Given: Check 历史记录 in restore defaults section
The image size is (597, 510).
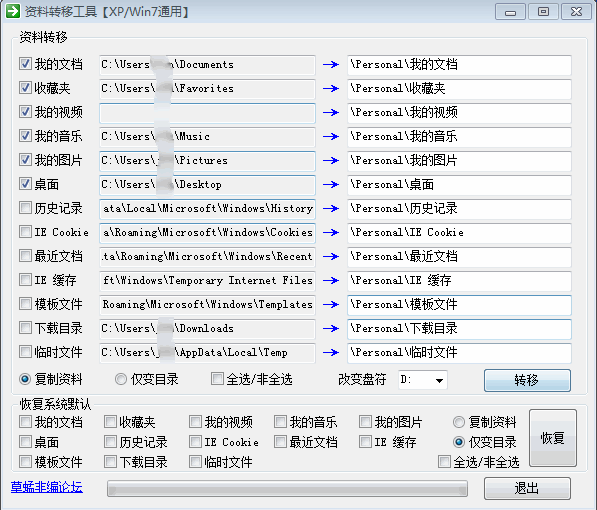Looking at the screenshot, I should (110, 442).
